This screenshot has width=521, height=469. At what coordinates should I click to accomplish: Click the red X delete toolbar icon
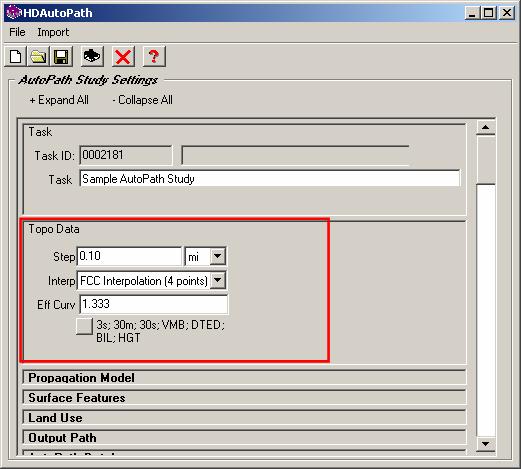(123, 56)
